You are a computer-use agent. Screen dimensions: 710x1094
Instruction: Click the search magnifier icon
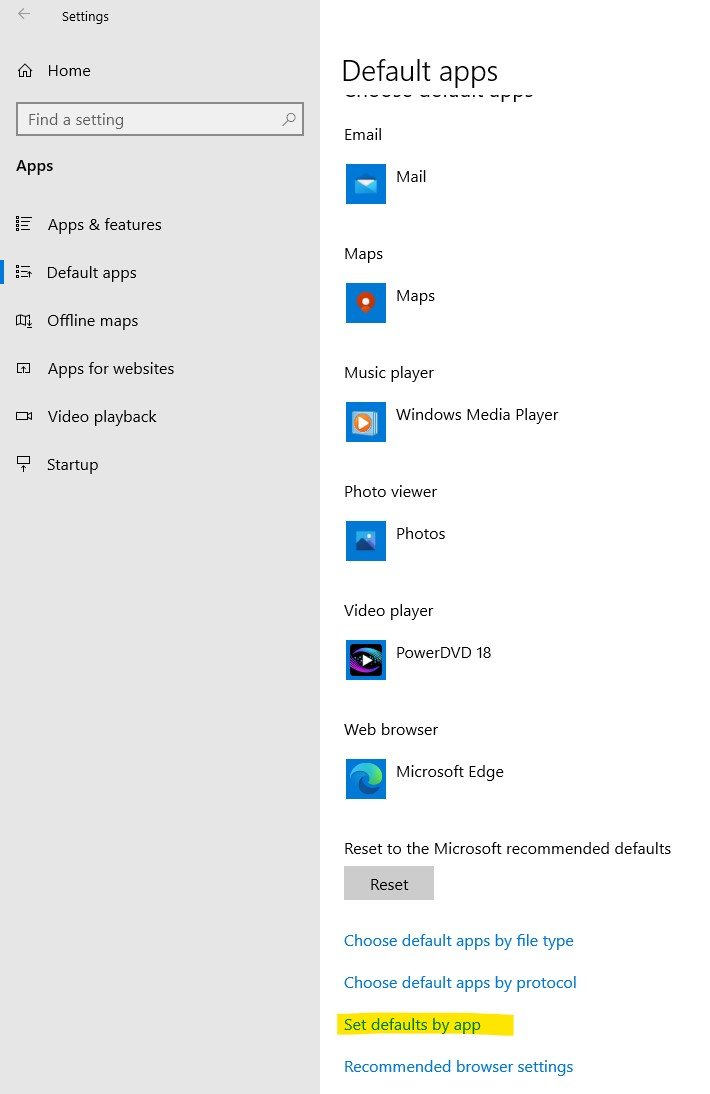(x=289, y=119)
